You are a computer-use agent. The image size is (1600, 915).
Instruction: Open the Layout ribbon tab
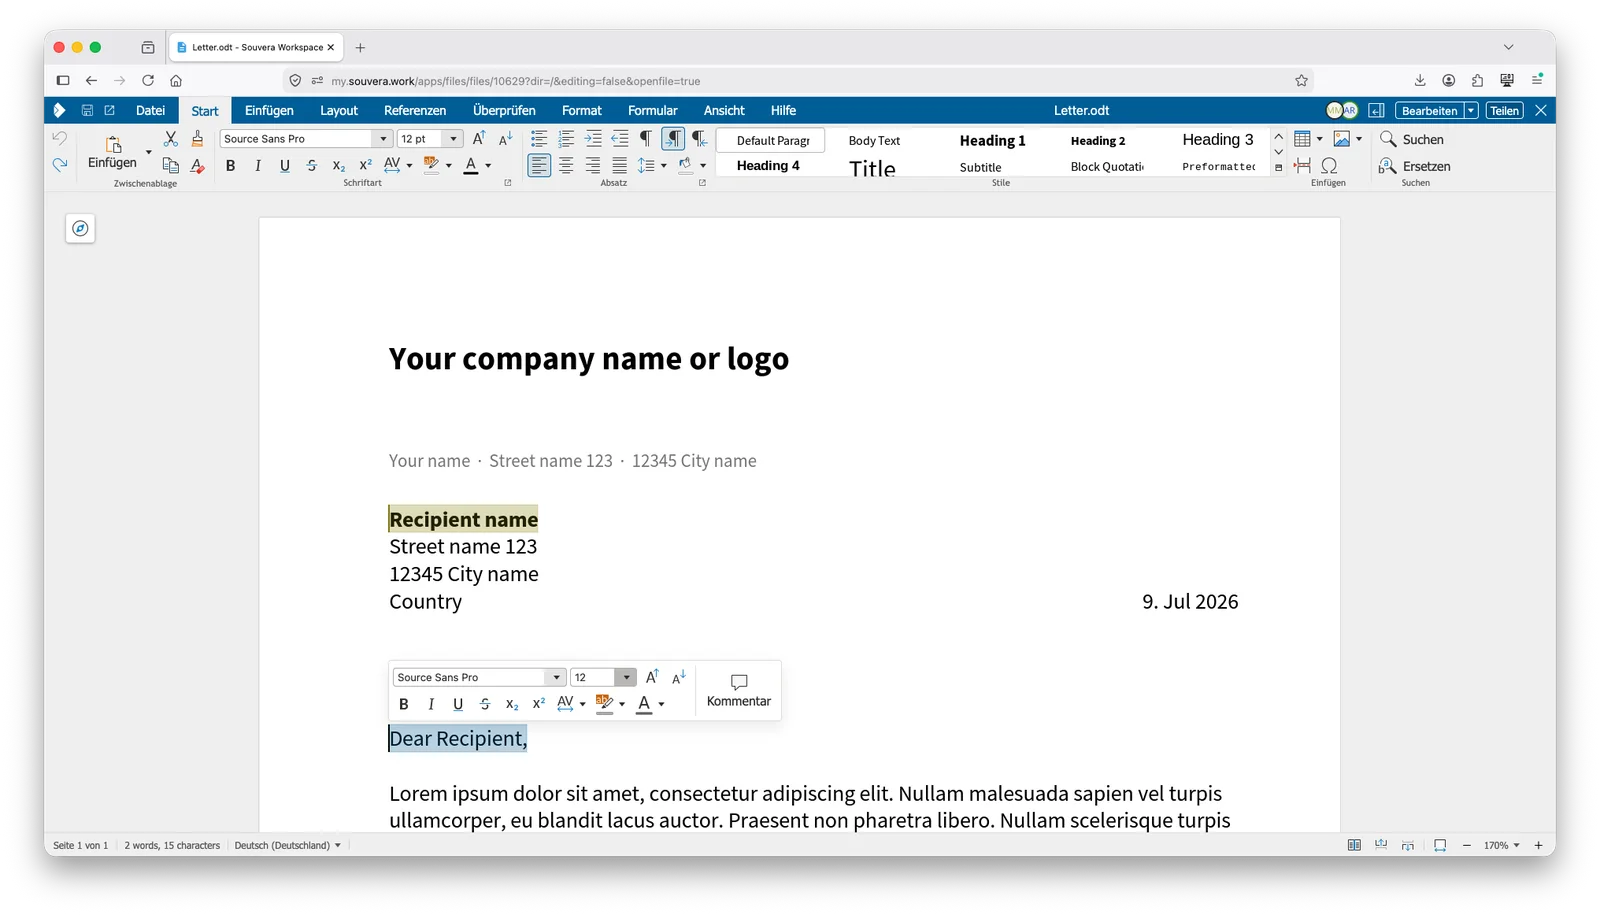pos(339,110)
